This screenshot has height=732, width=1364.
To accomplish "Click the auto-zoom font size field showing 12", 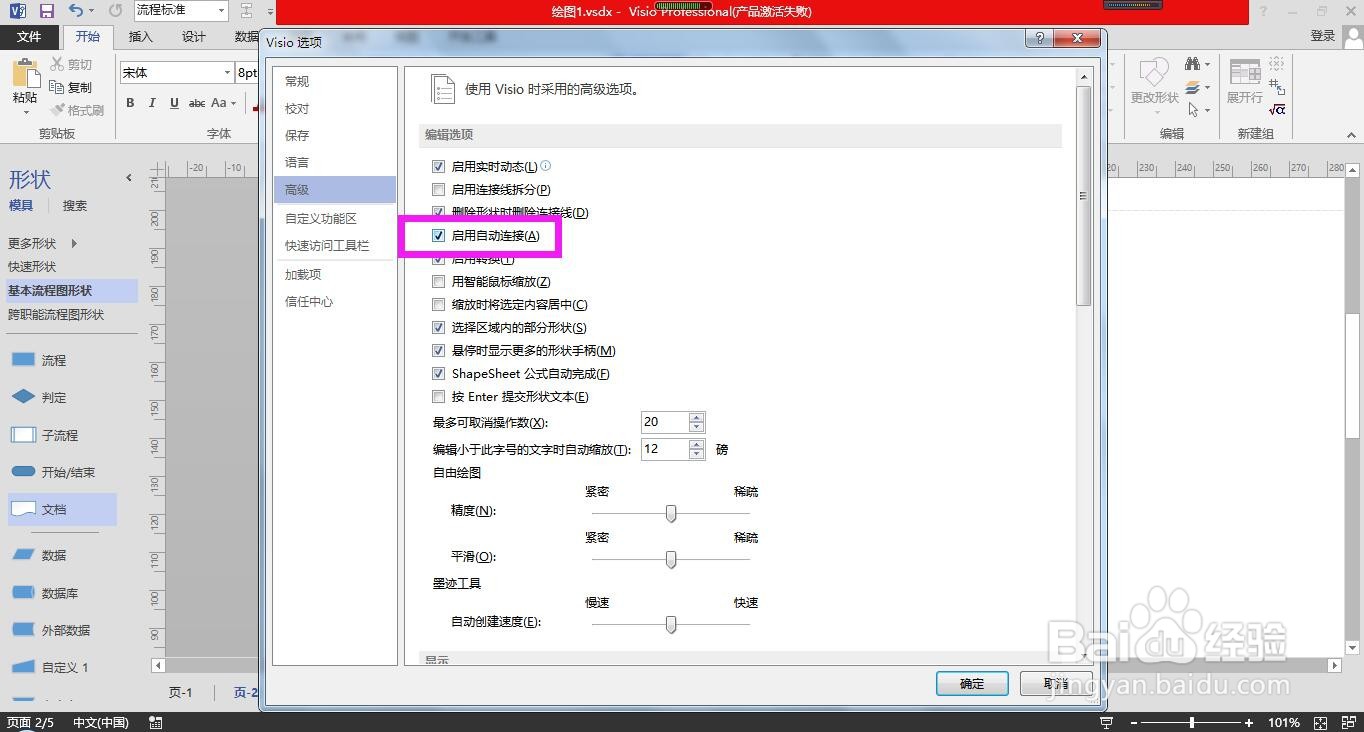I will pos(664,450).
